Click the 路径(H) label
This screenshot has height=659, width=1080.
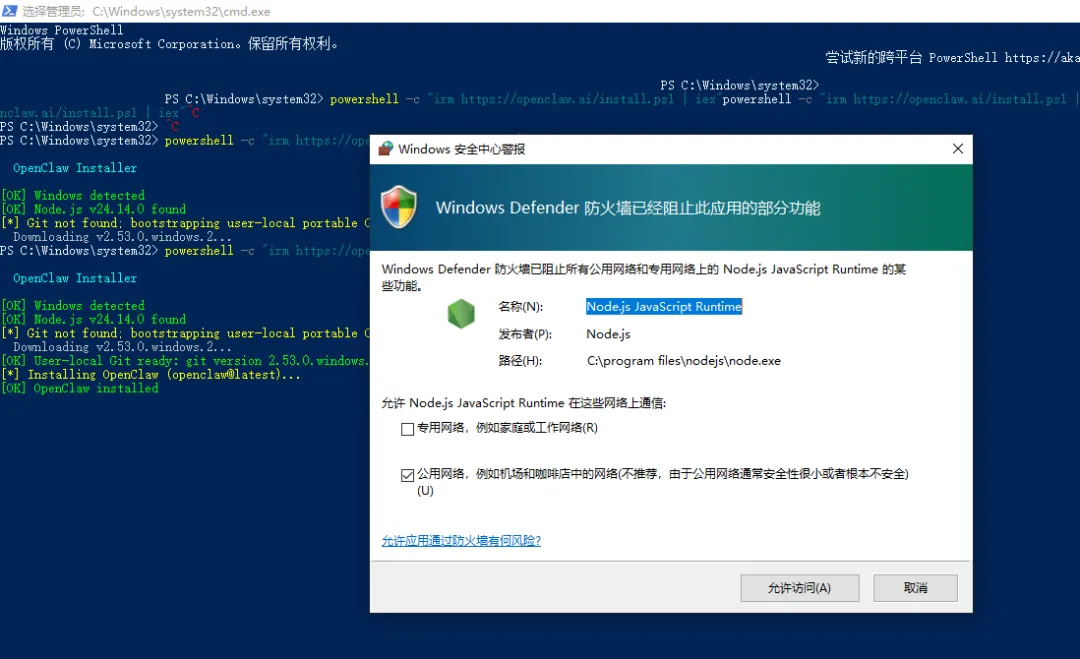520,361
